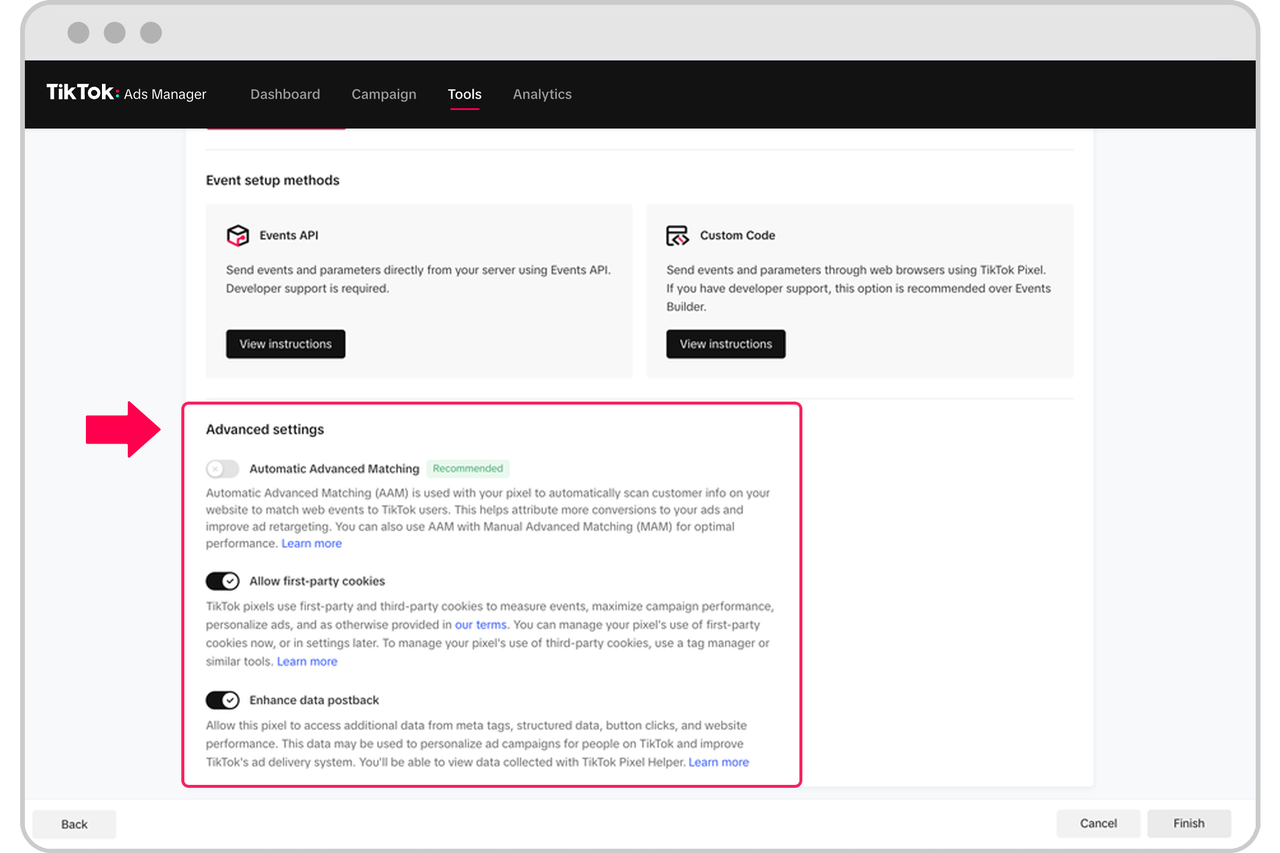This screenshot has height=853, width=1280.
Task: Open the Dashboard menu item
Action: click(285, 94)
